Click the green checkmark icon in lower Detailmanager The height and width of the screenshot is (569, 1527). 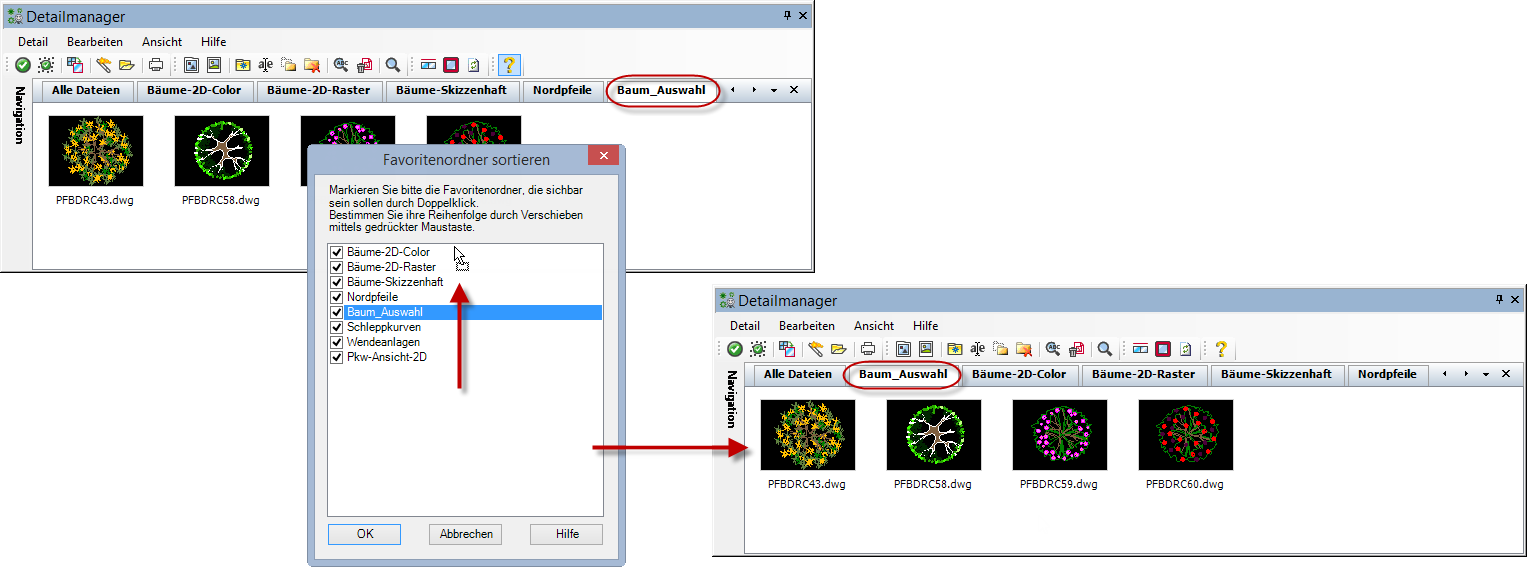pyautogui.click(x=734, y=349)
